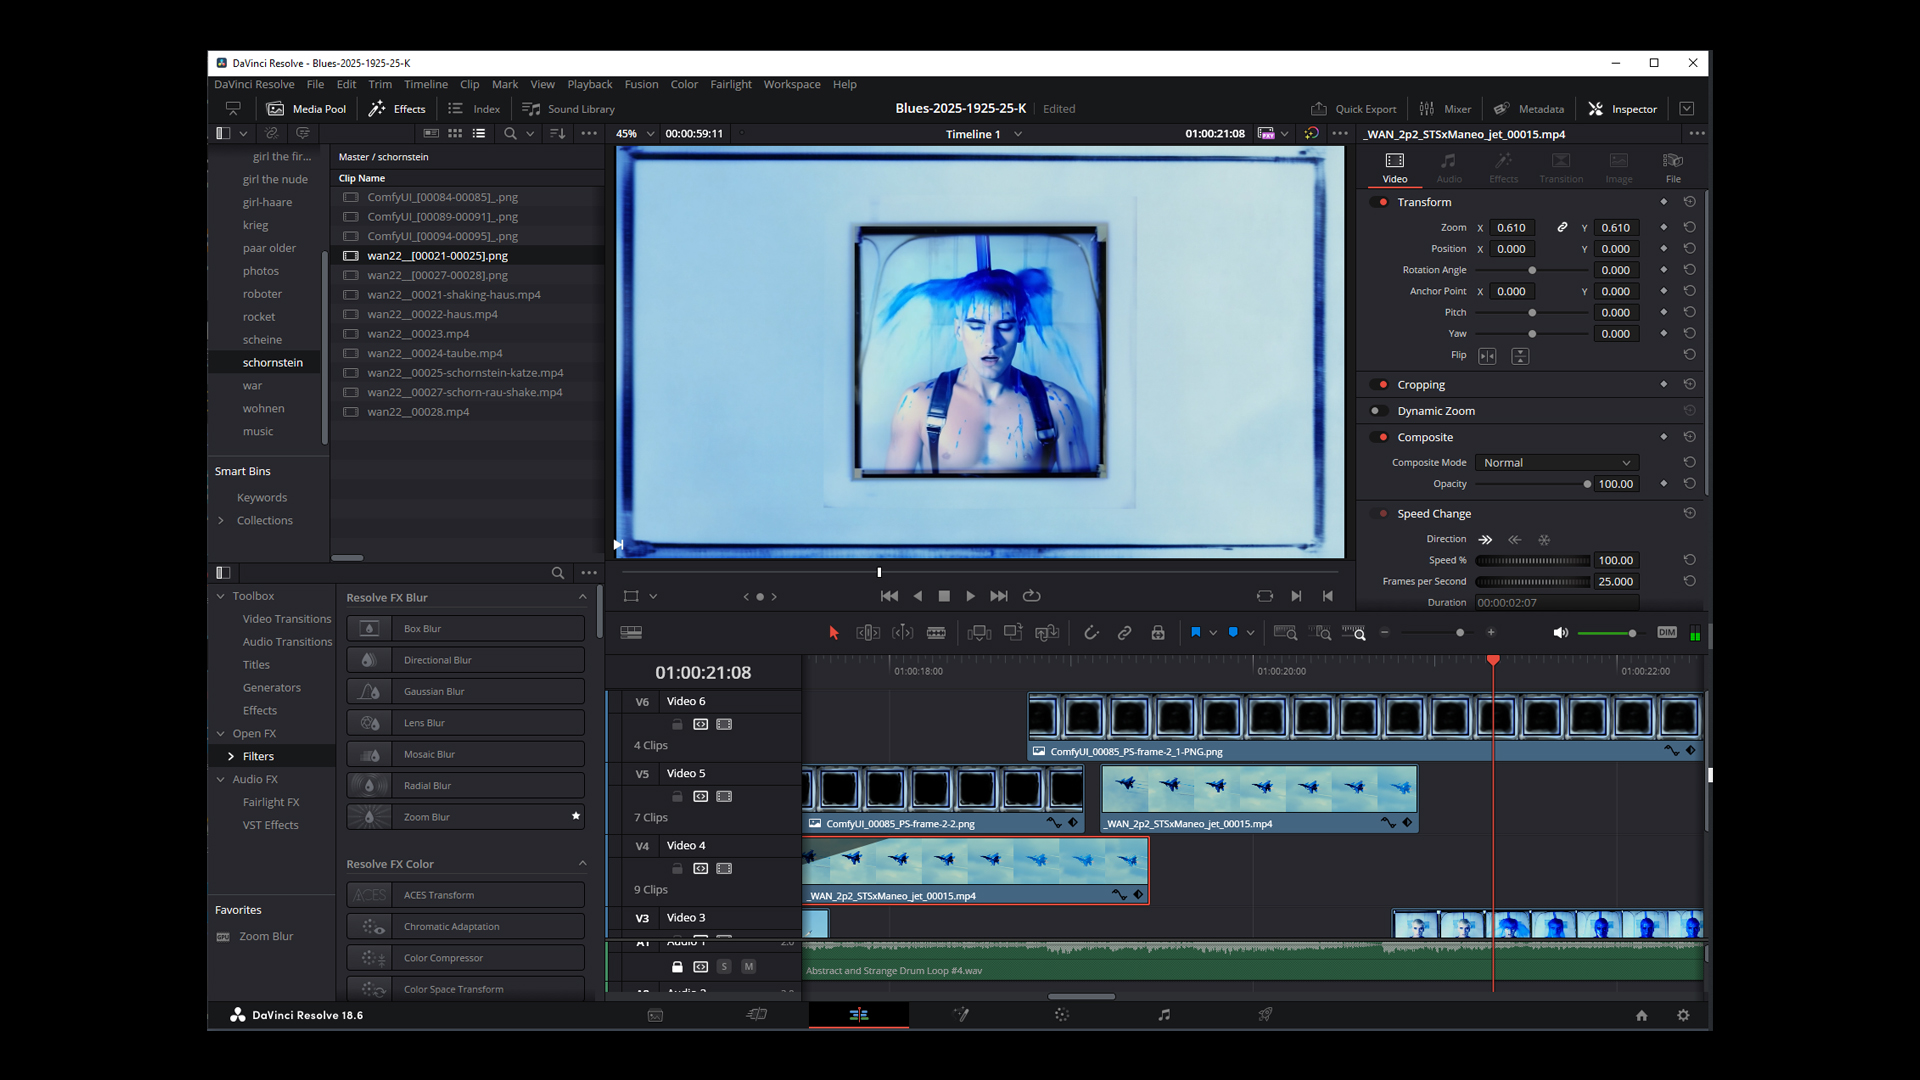This screenshot has width=1920, height=1080.
Task: Click the Fusion page icon
Action: click(961, 1015)
